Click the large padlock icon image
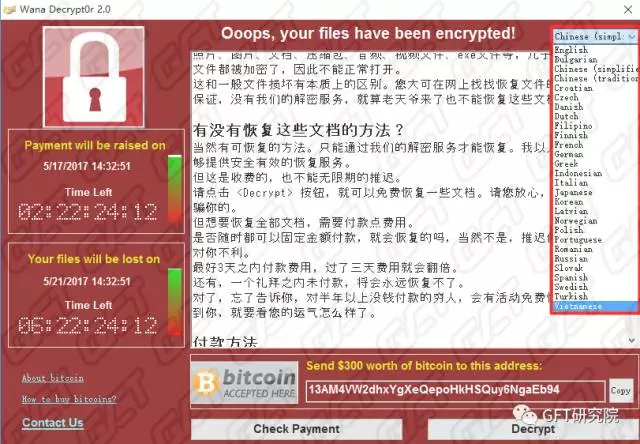The width and height of the screenshot is (640, 444). 94,77
